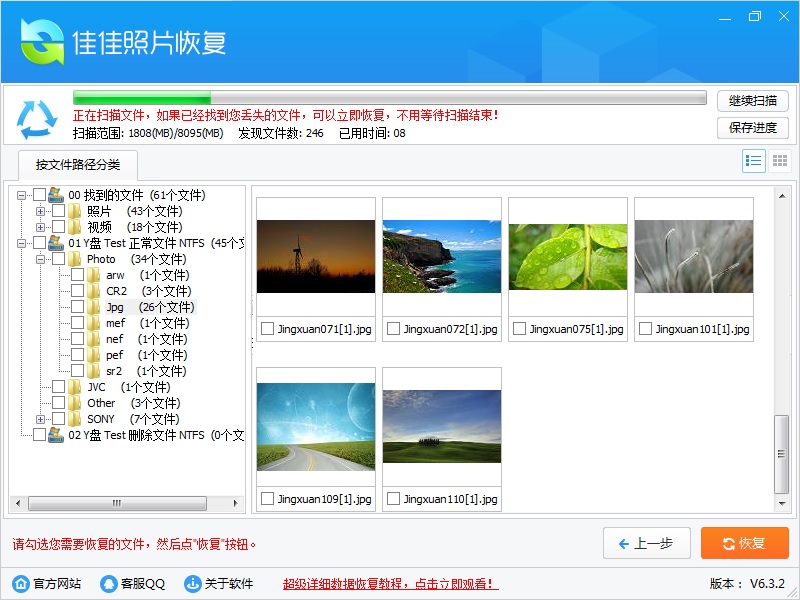Open the Jingxuan075[1].jpg leaf thumbnail
Screen dimensions: 800x600
point(567,257)
